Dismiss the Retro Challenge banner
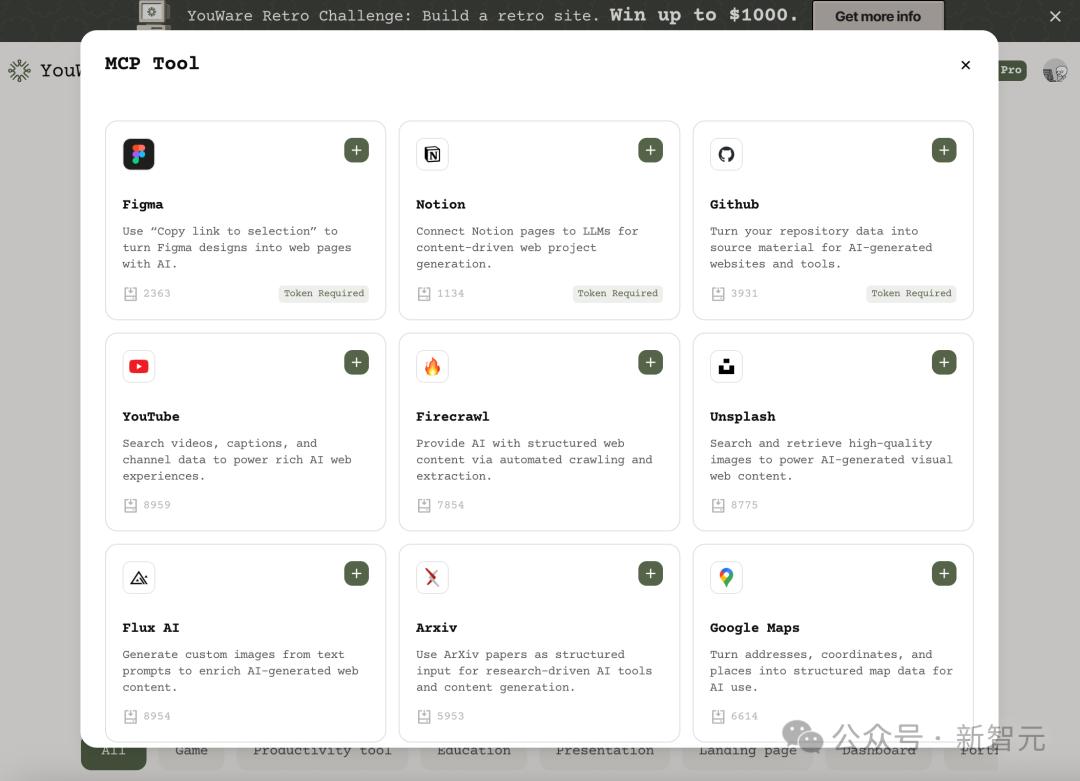 [x=1055, y=16]
